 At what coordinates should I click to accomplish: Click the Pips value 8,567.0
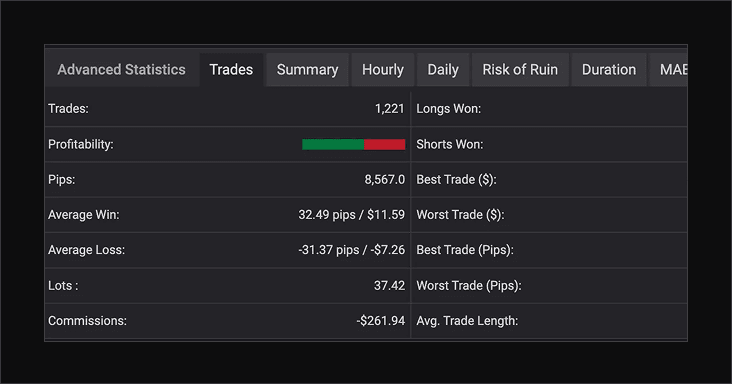[x=385, y=180]
